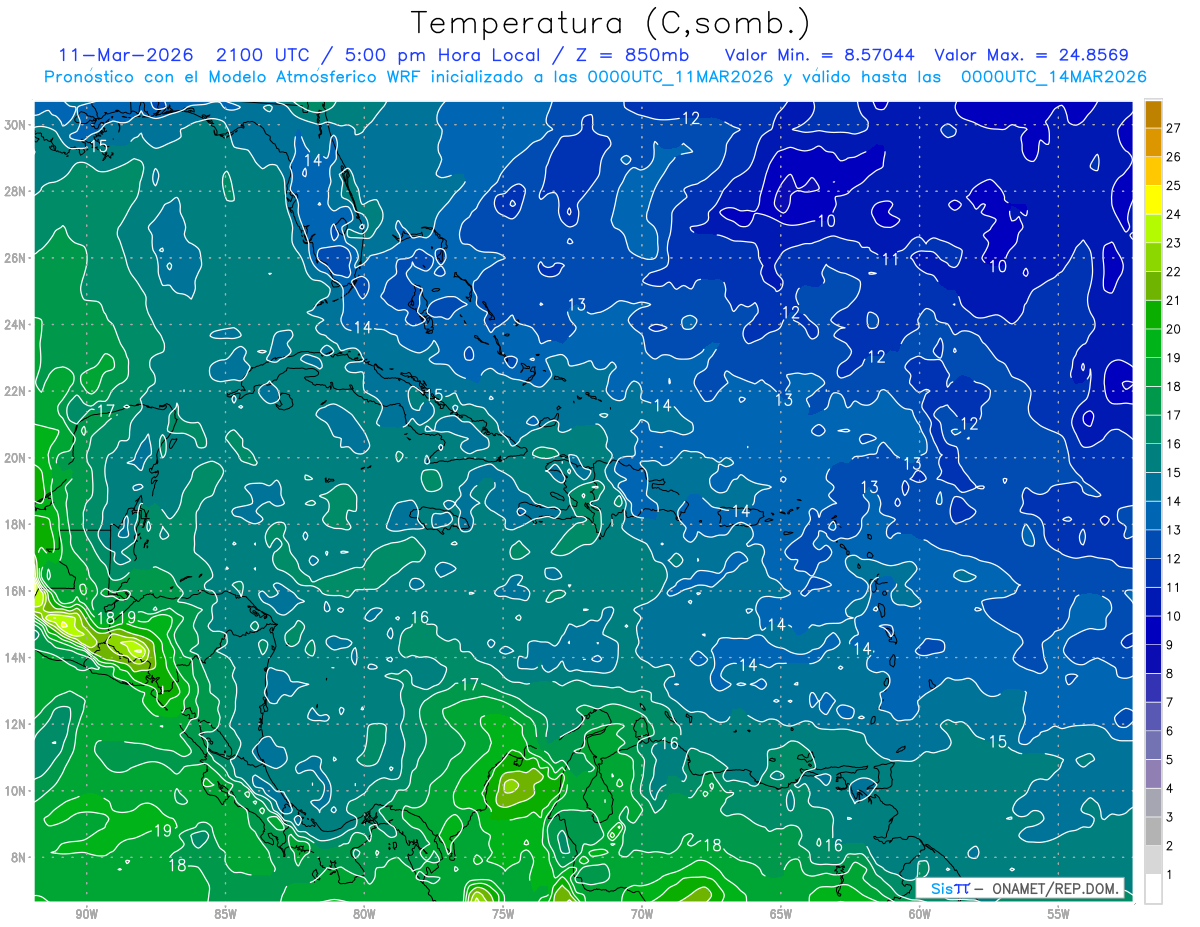The width and height of the screenshot is (1200, 927).
Task: Click the colorbar value label '26'
Action: click(1174, 156)
